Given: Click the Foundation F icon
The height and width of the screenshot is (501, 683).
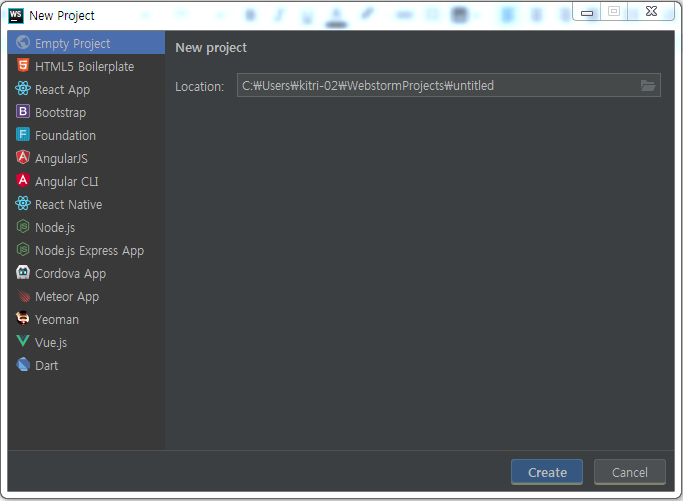Looking at the screenshot, I should pyautogui.click(x=23, y=135).
